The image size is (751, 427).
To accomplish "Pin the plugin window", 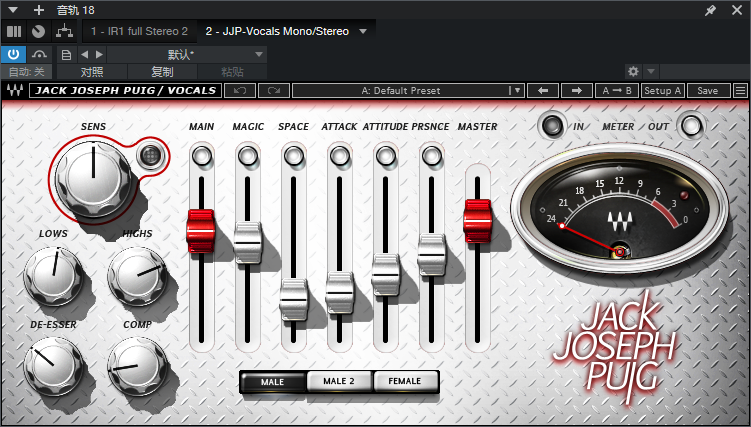I will coord(711,10).
